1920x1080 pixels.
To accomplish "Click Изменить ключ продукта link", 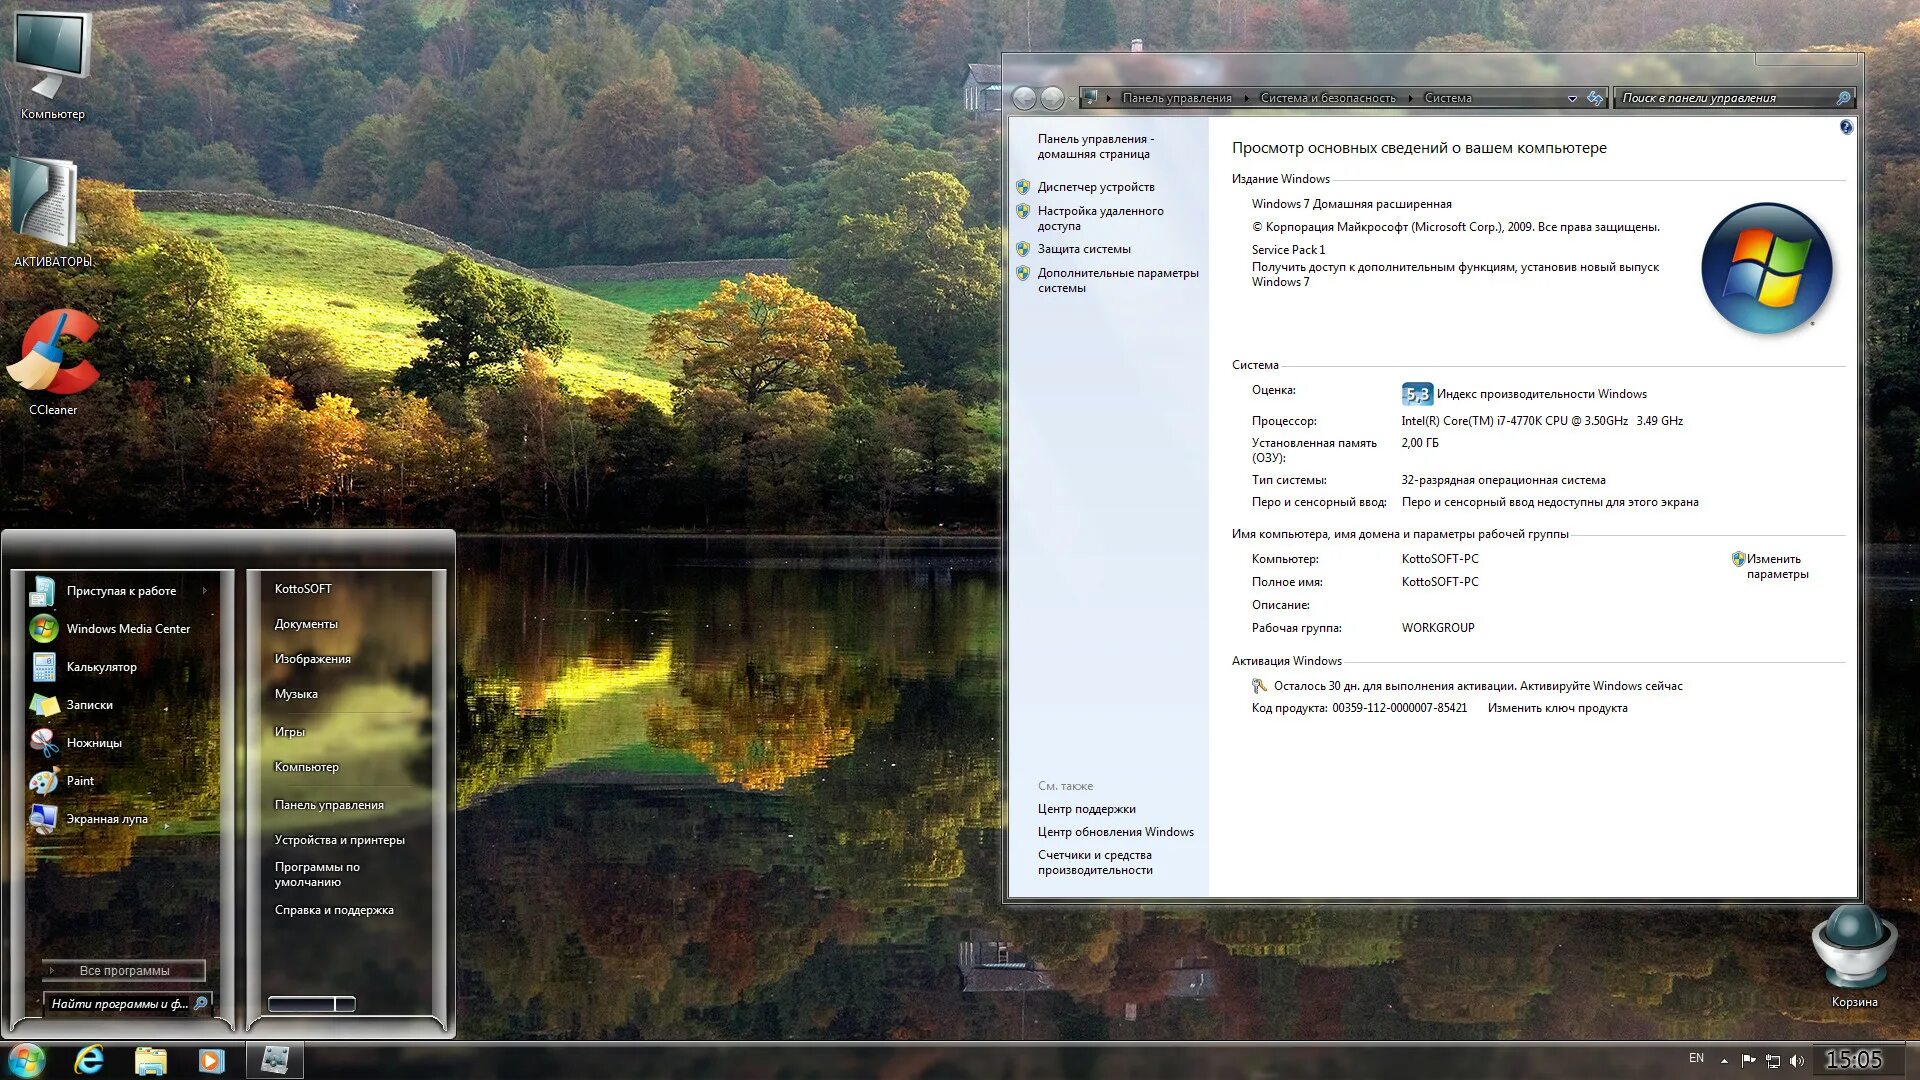I will [x=1557, y=708].
